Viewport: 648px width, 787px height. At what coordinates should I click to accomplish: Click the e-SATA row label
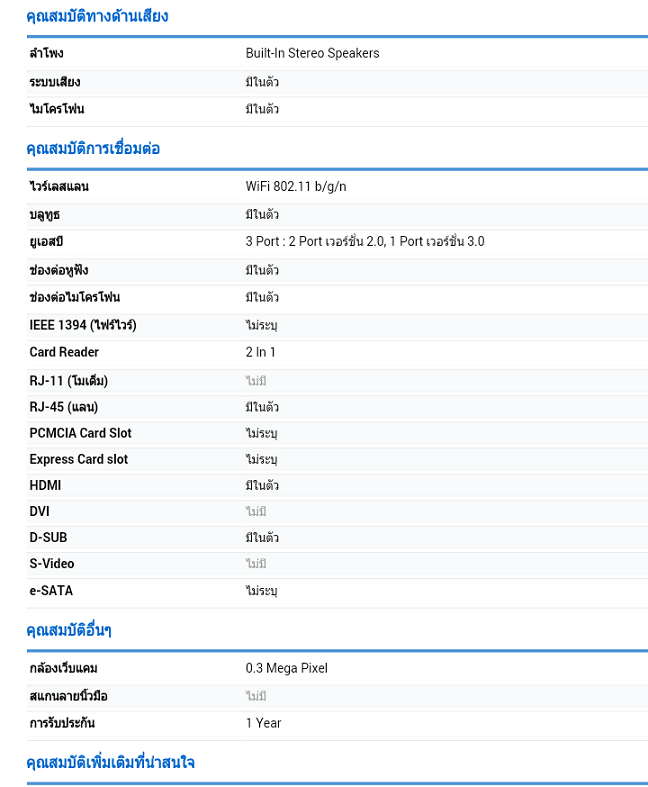click(51, 590)
